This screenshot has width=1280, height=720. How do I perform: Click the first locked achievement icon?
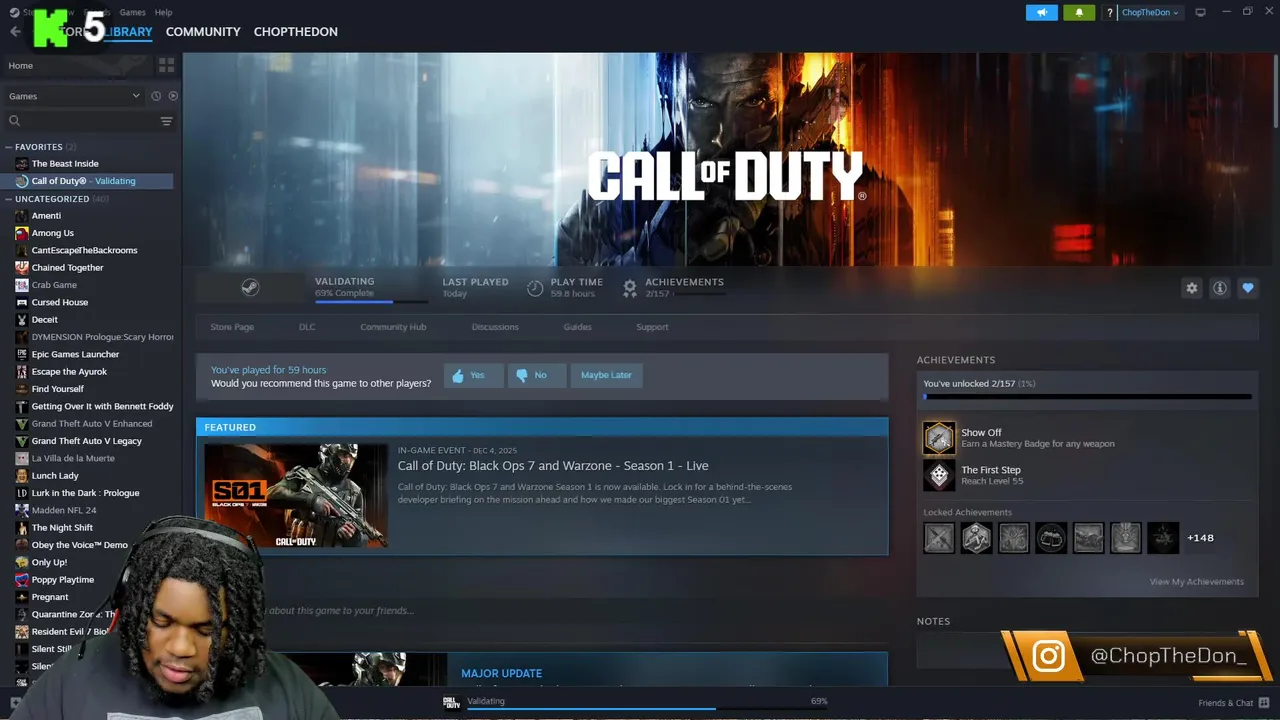(938, 538)
